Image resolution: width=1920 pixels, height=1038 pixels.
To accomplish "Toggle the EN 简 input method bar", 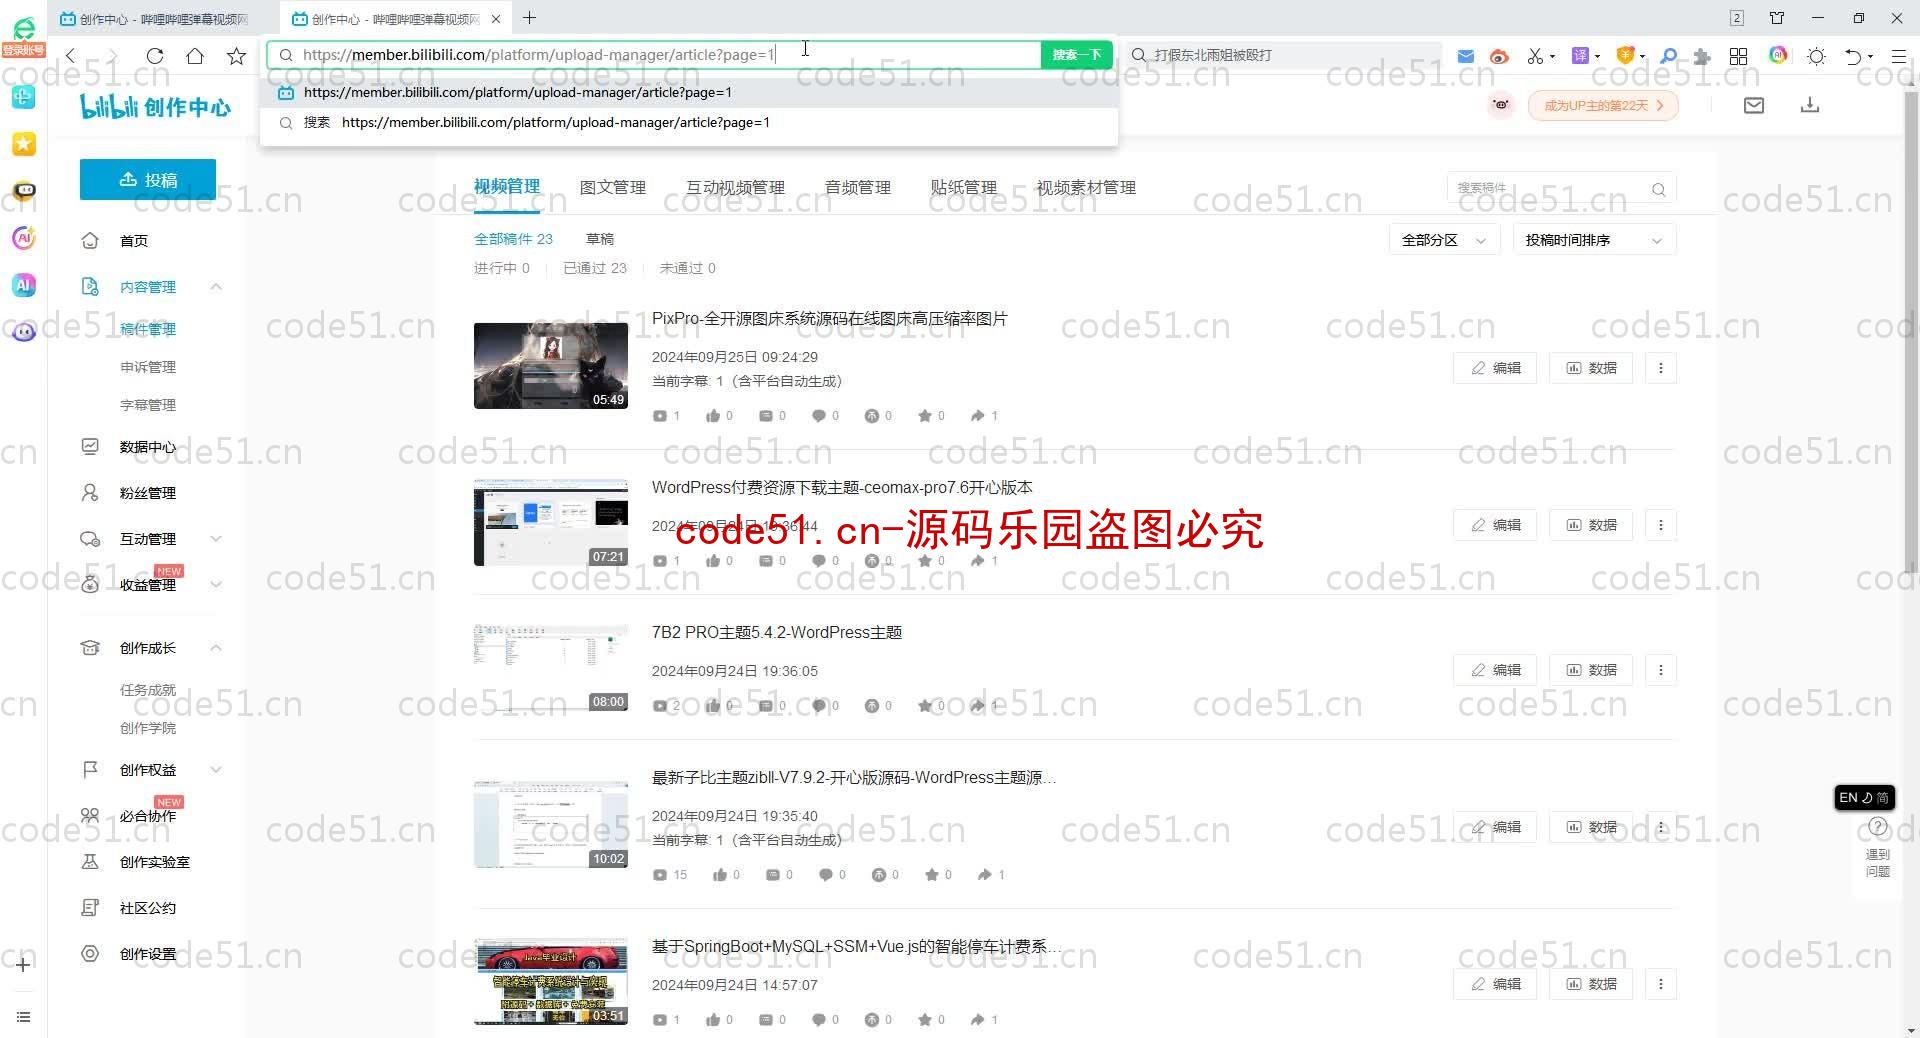I will [x=1865, y=797].
